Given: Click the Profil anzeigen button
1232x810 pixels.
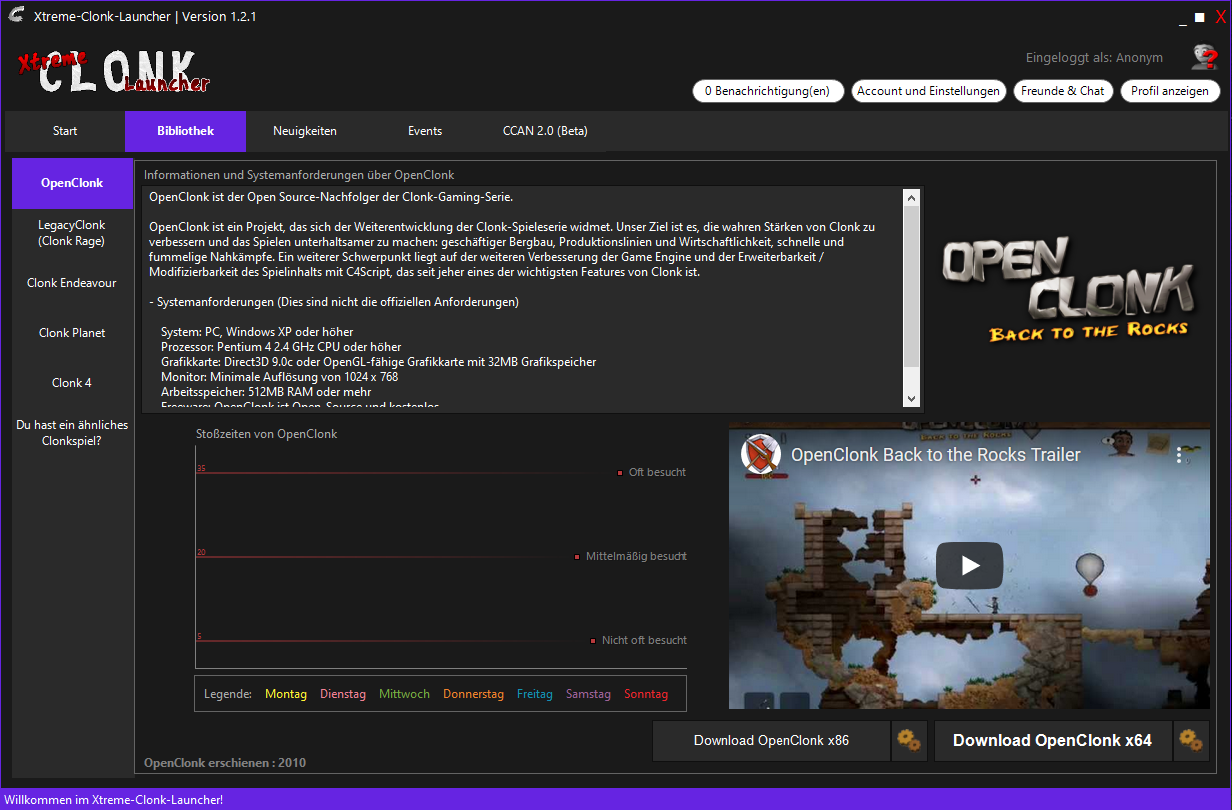Looking at the screenshot, I should (1170, 91).
